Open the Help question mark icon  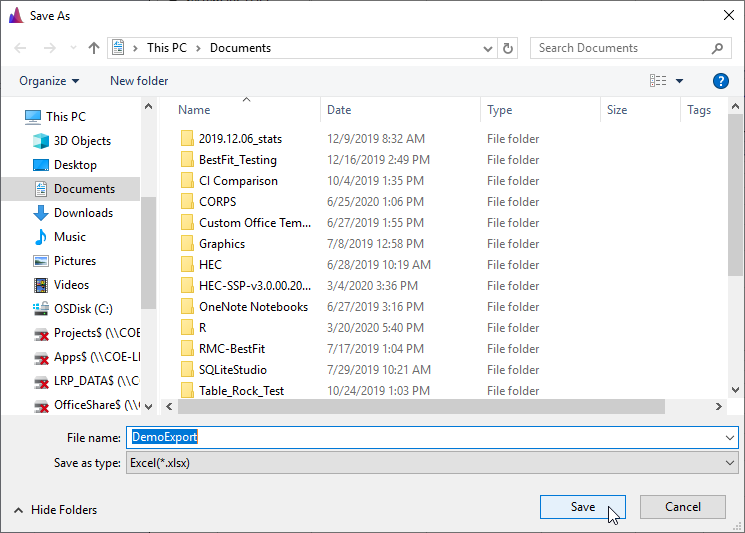tap(720, 81)
